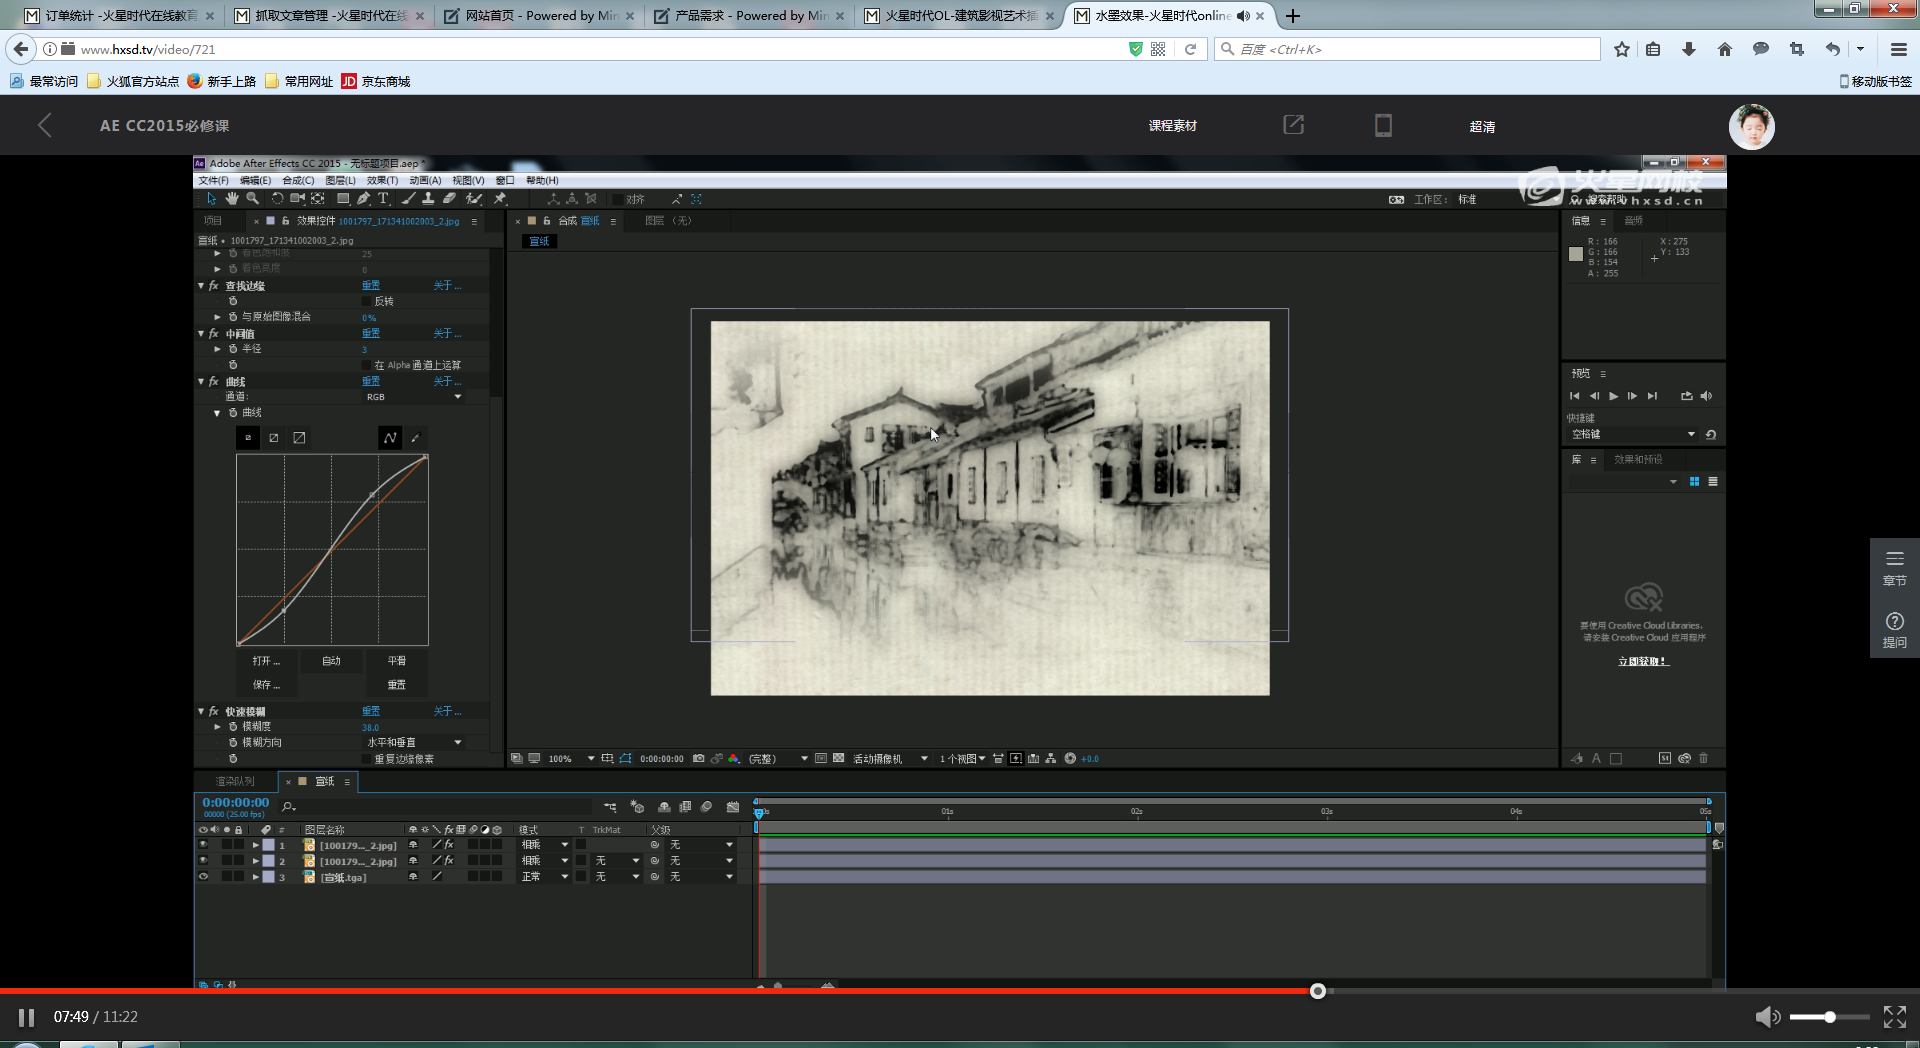
Task: Select the After Effects Zoom tool
Action: click(x=253, y=198)
